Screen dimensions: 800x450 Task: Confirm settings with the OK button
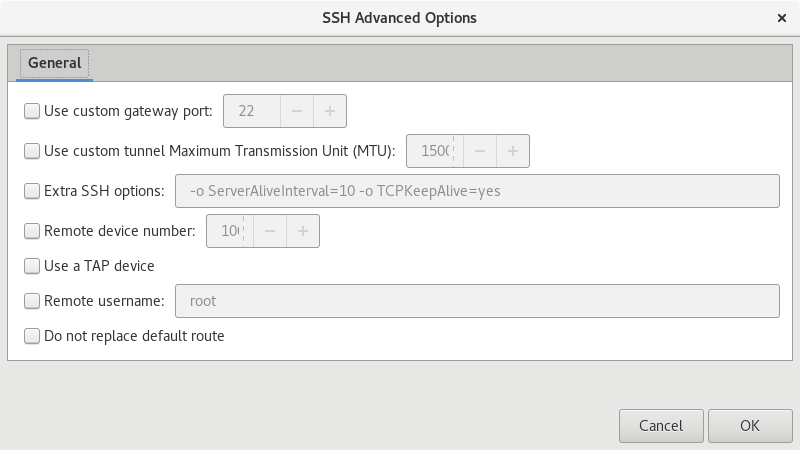pyautogui.click(x=750, y=425)
